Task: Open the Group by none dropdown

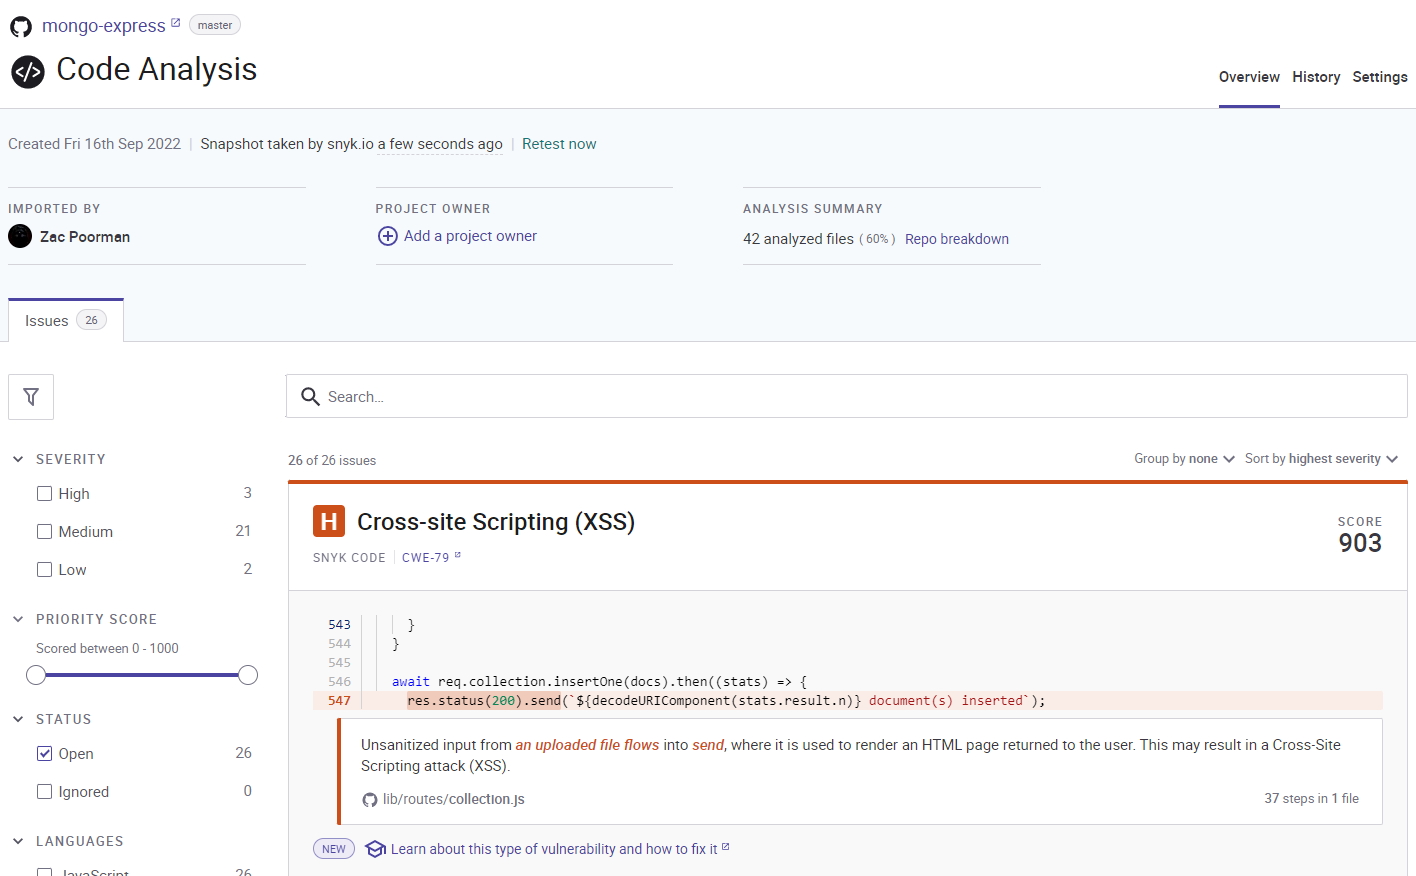Action: click(1184, 459)
